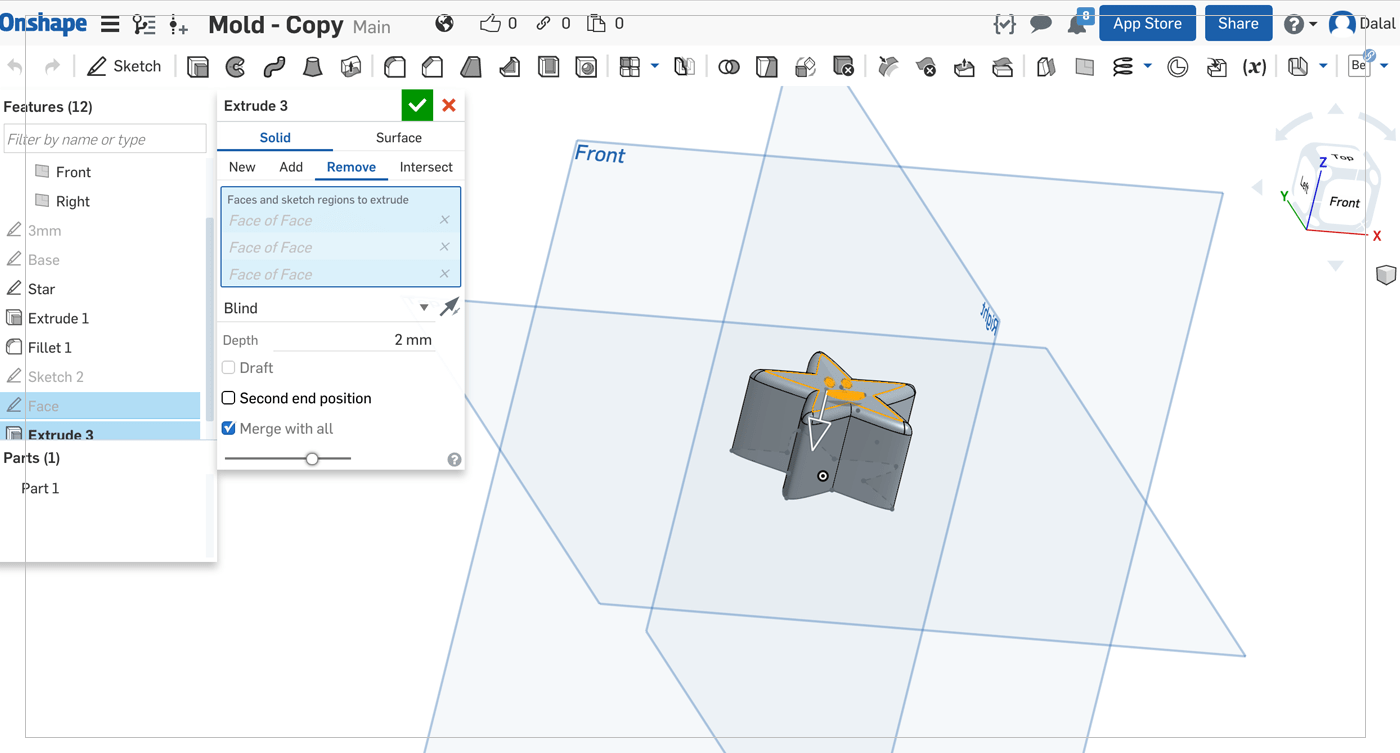Adjust the rollback preview slider handle
Image resolution: width=1400 pixels, height=753 pixels.
pyautogui.click(x=312, y=458)
